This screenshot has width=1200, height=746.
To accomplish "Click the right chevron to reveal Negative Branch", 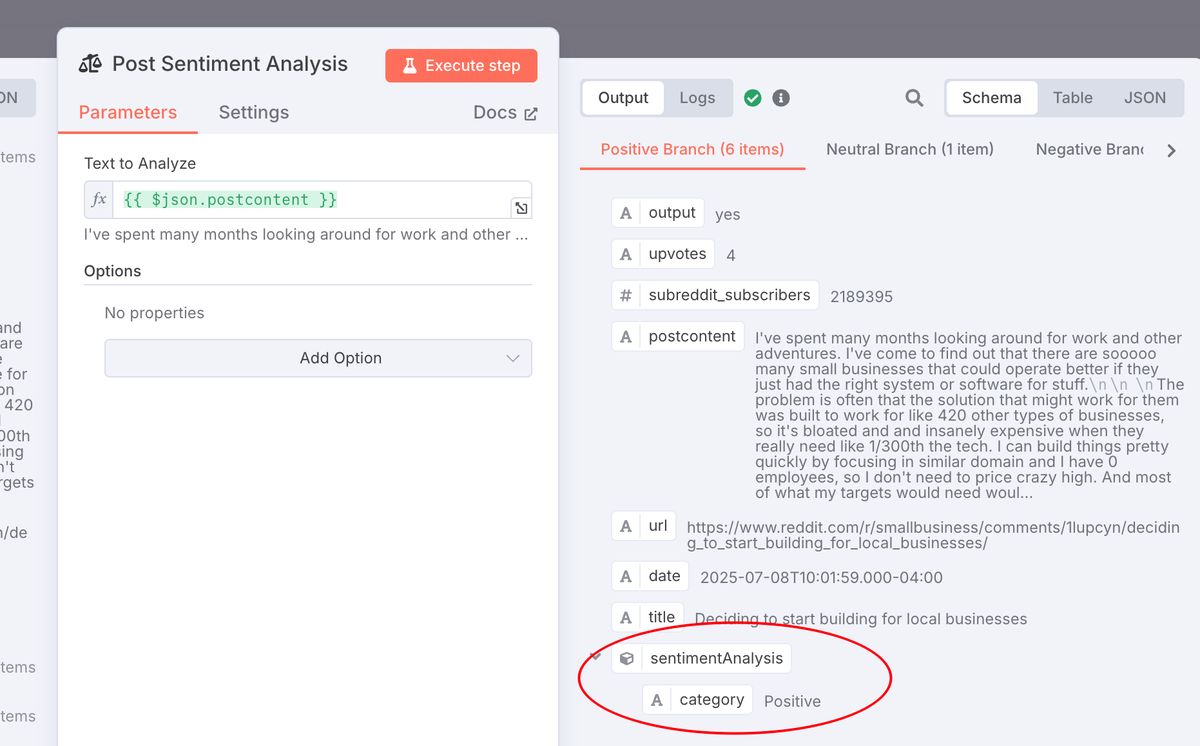I will [x=1171, y=150].
